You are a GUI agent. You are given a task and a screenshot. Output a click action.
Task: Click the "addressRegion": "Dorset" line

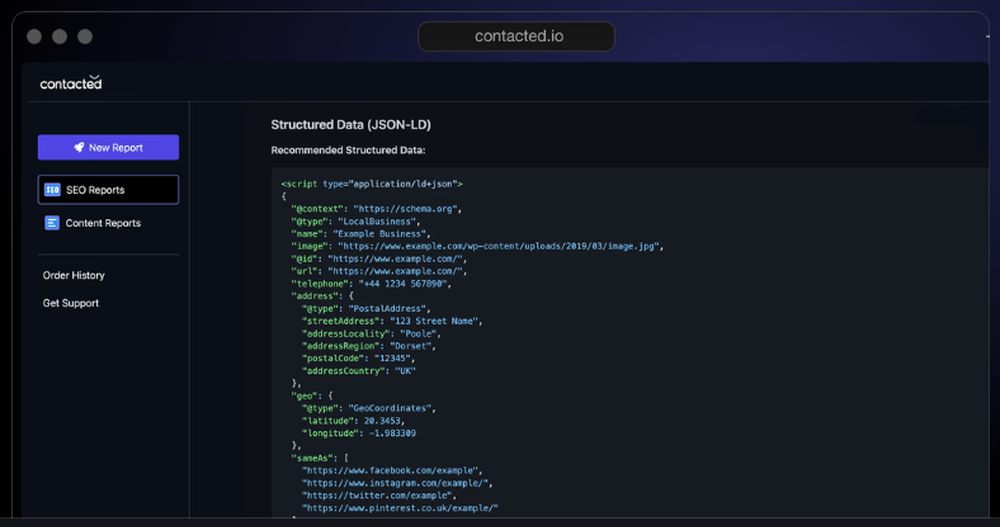pyautogui.click(x=369, y=346)
